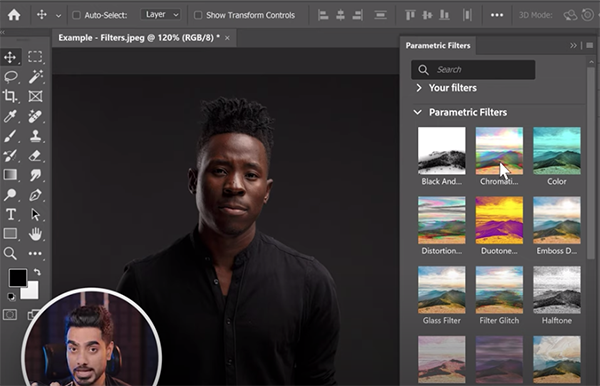Select the Rectangle shape tool
The height and width of the screenshot is (386, 600).
tap(10, 233)
